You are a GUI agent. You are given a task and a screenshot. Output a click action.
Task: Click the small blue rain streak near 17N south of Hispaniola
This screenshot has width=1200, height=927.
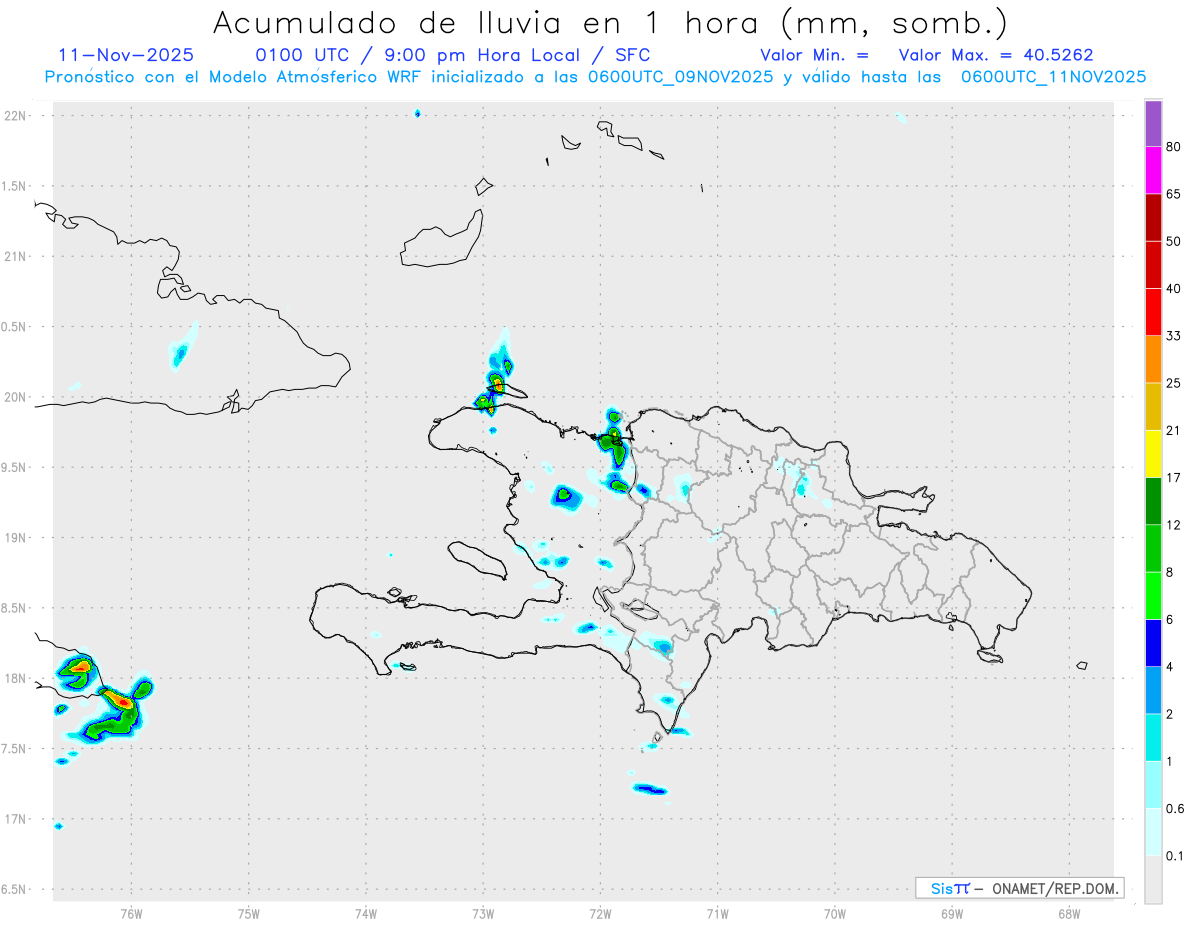point(650,790)
